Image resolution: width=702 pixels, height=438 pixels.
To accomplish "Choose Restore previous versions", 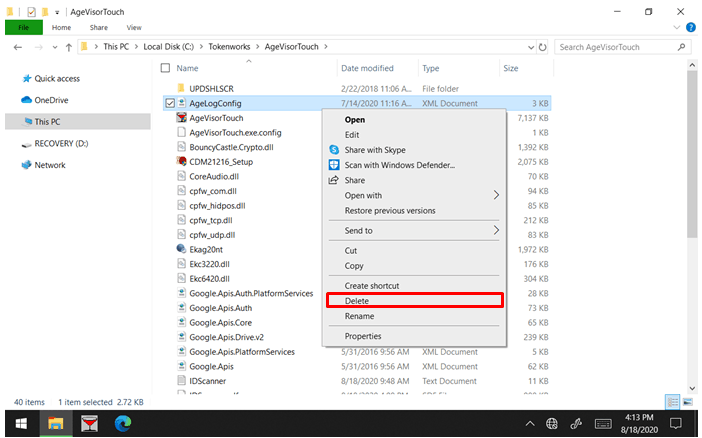I will (414, 211).
